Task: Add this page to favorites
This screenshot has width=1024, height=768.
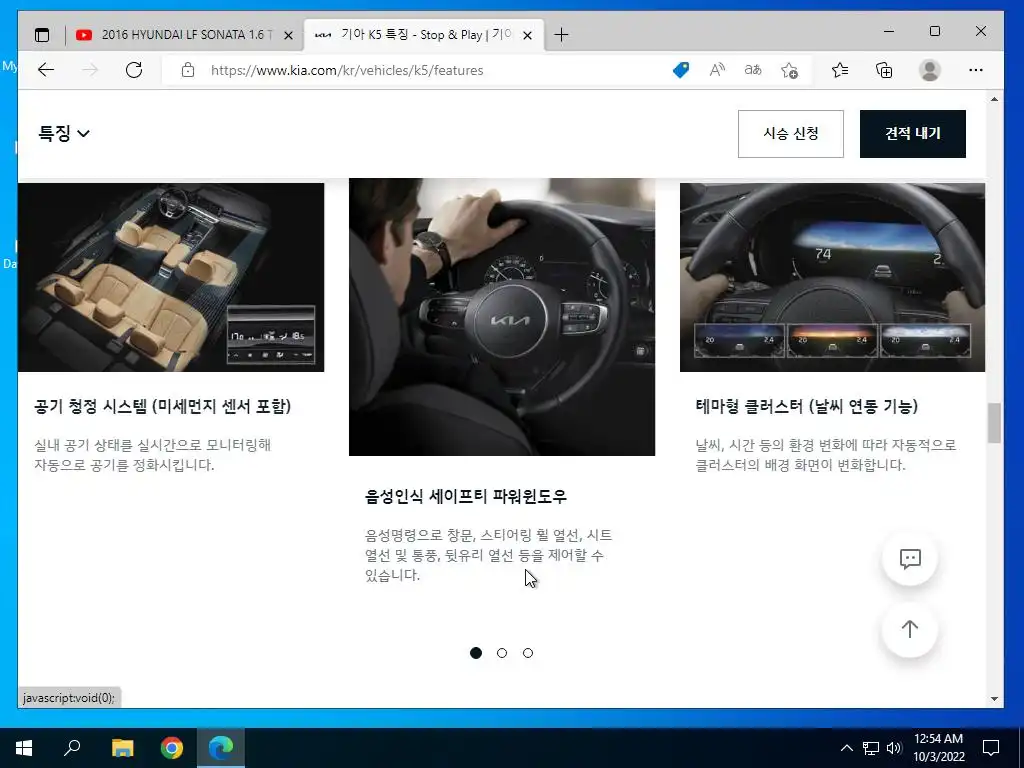Action: coord(790,70)
